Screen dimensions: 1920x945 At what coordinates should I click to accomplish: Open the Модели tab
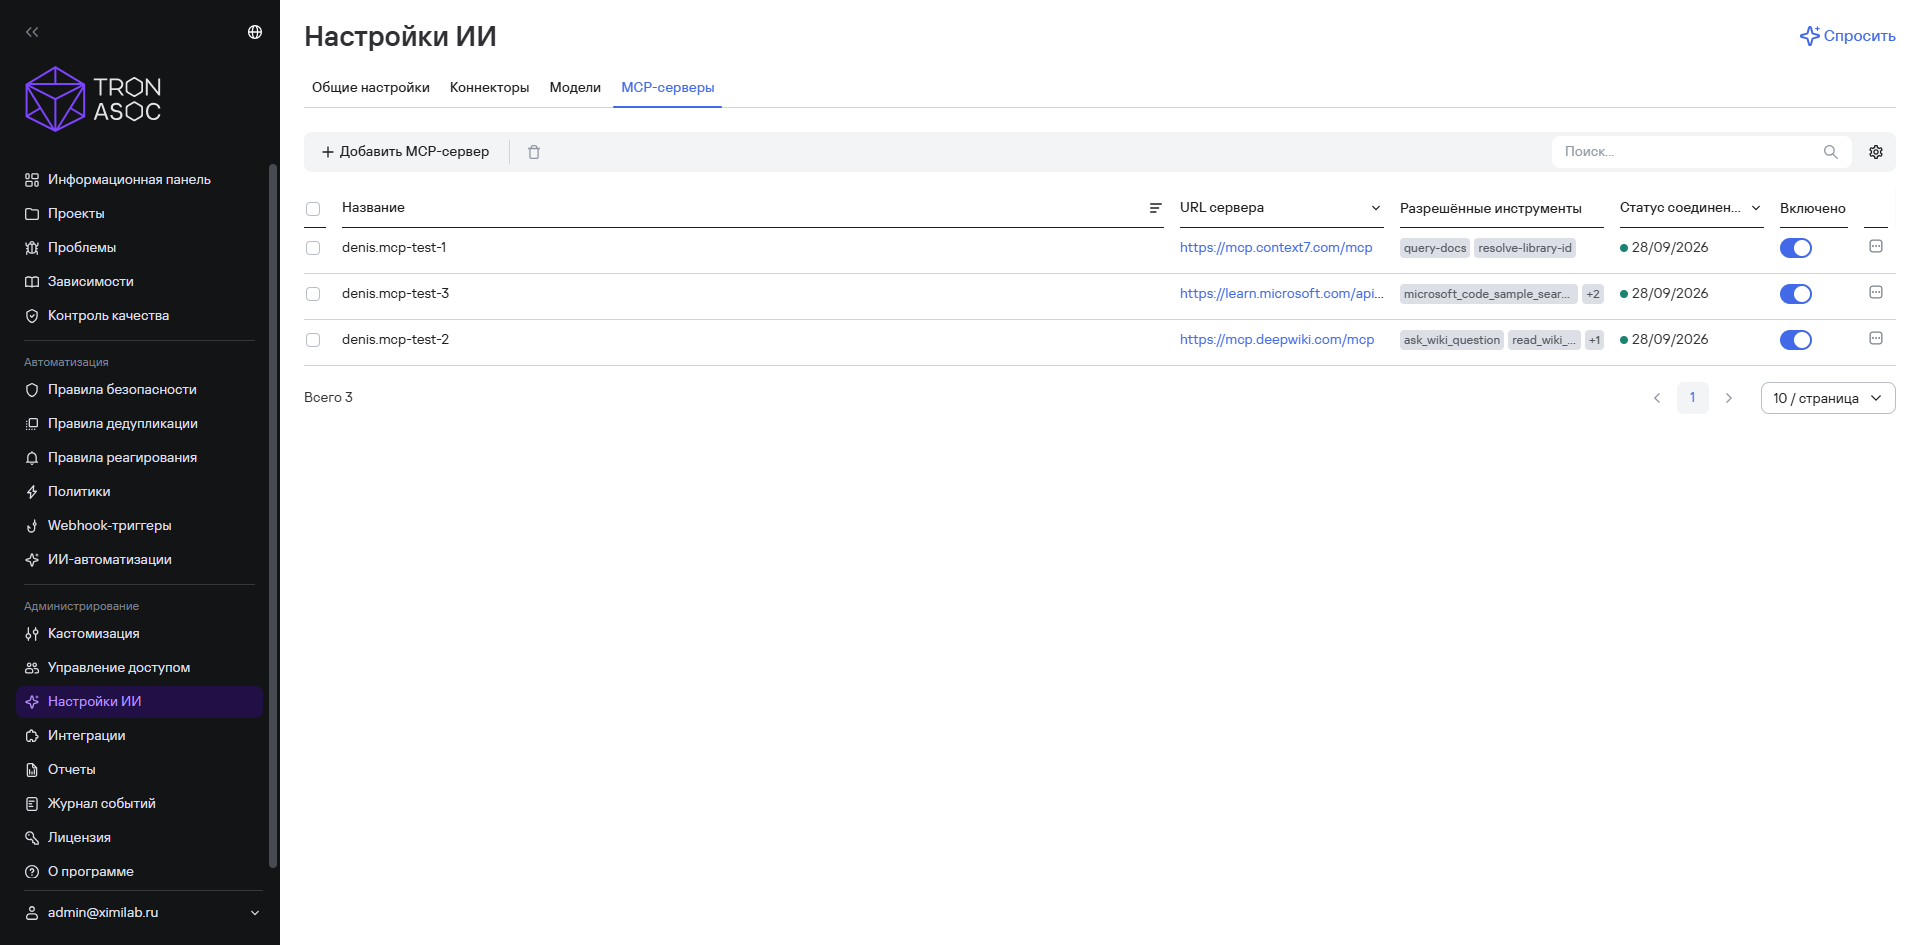(575, 88)
